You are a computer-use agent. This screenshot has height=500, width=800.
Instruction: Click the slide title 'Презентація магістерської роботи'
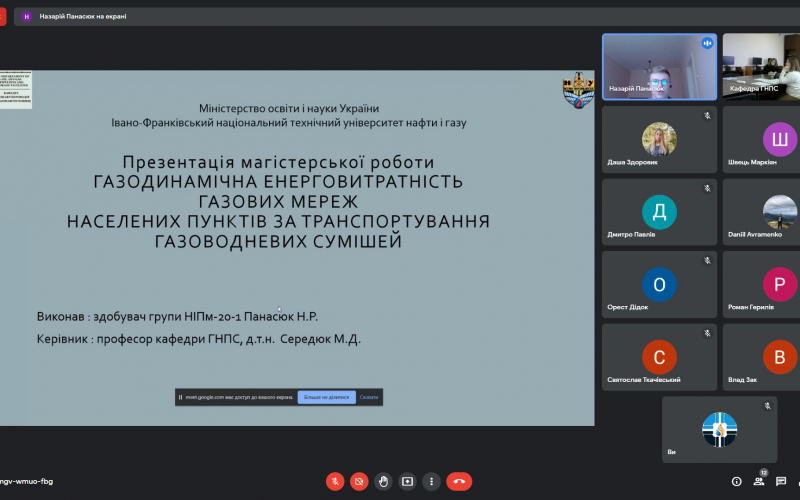pos(279,162)
